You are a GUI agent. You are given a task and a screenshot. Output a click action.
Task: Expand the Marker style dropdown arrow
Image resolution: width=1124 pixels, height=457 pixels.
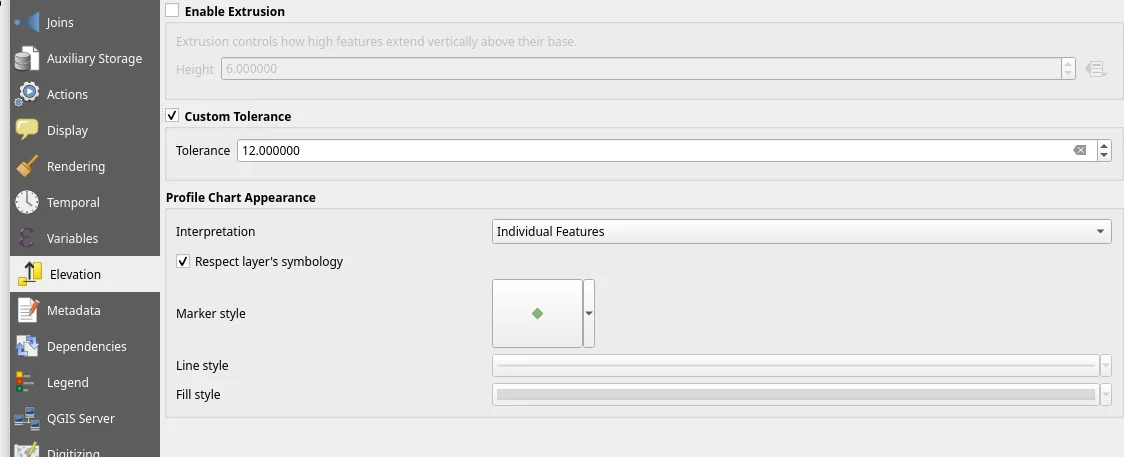coord(589,313)
